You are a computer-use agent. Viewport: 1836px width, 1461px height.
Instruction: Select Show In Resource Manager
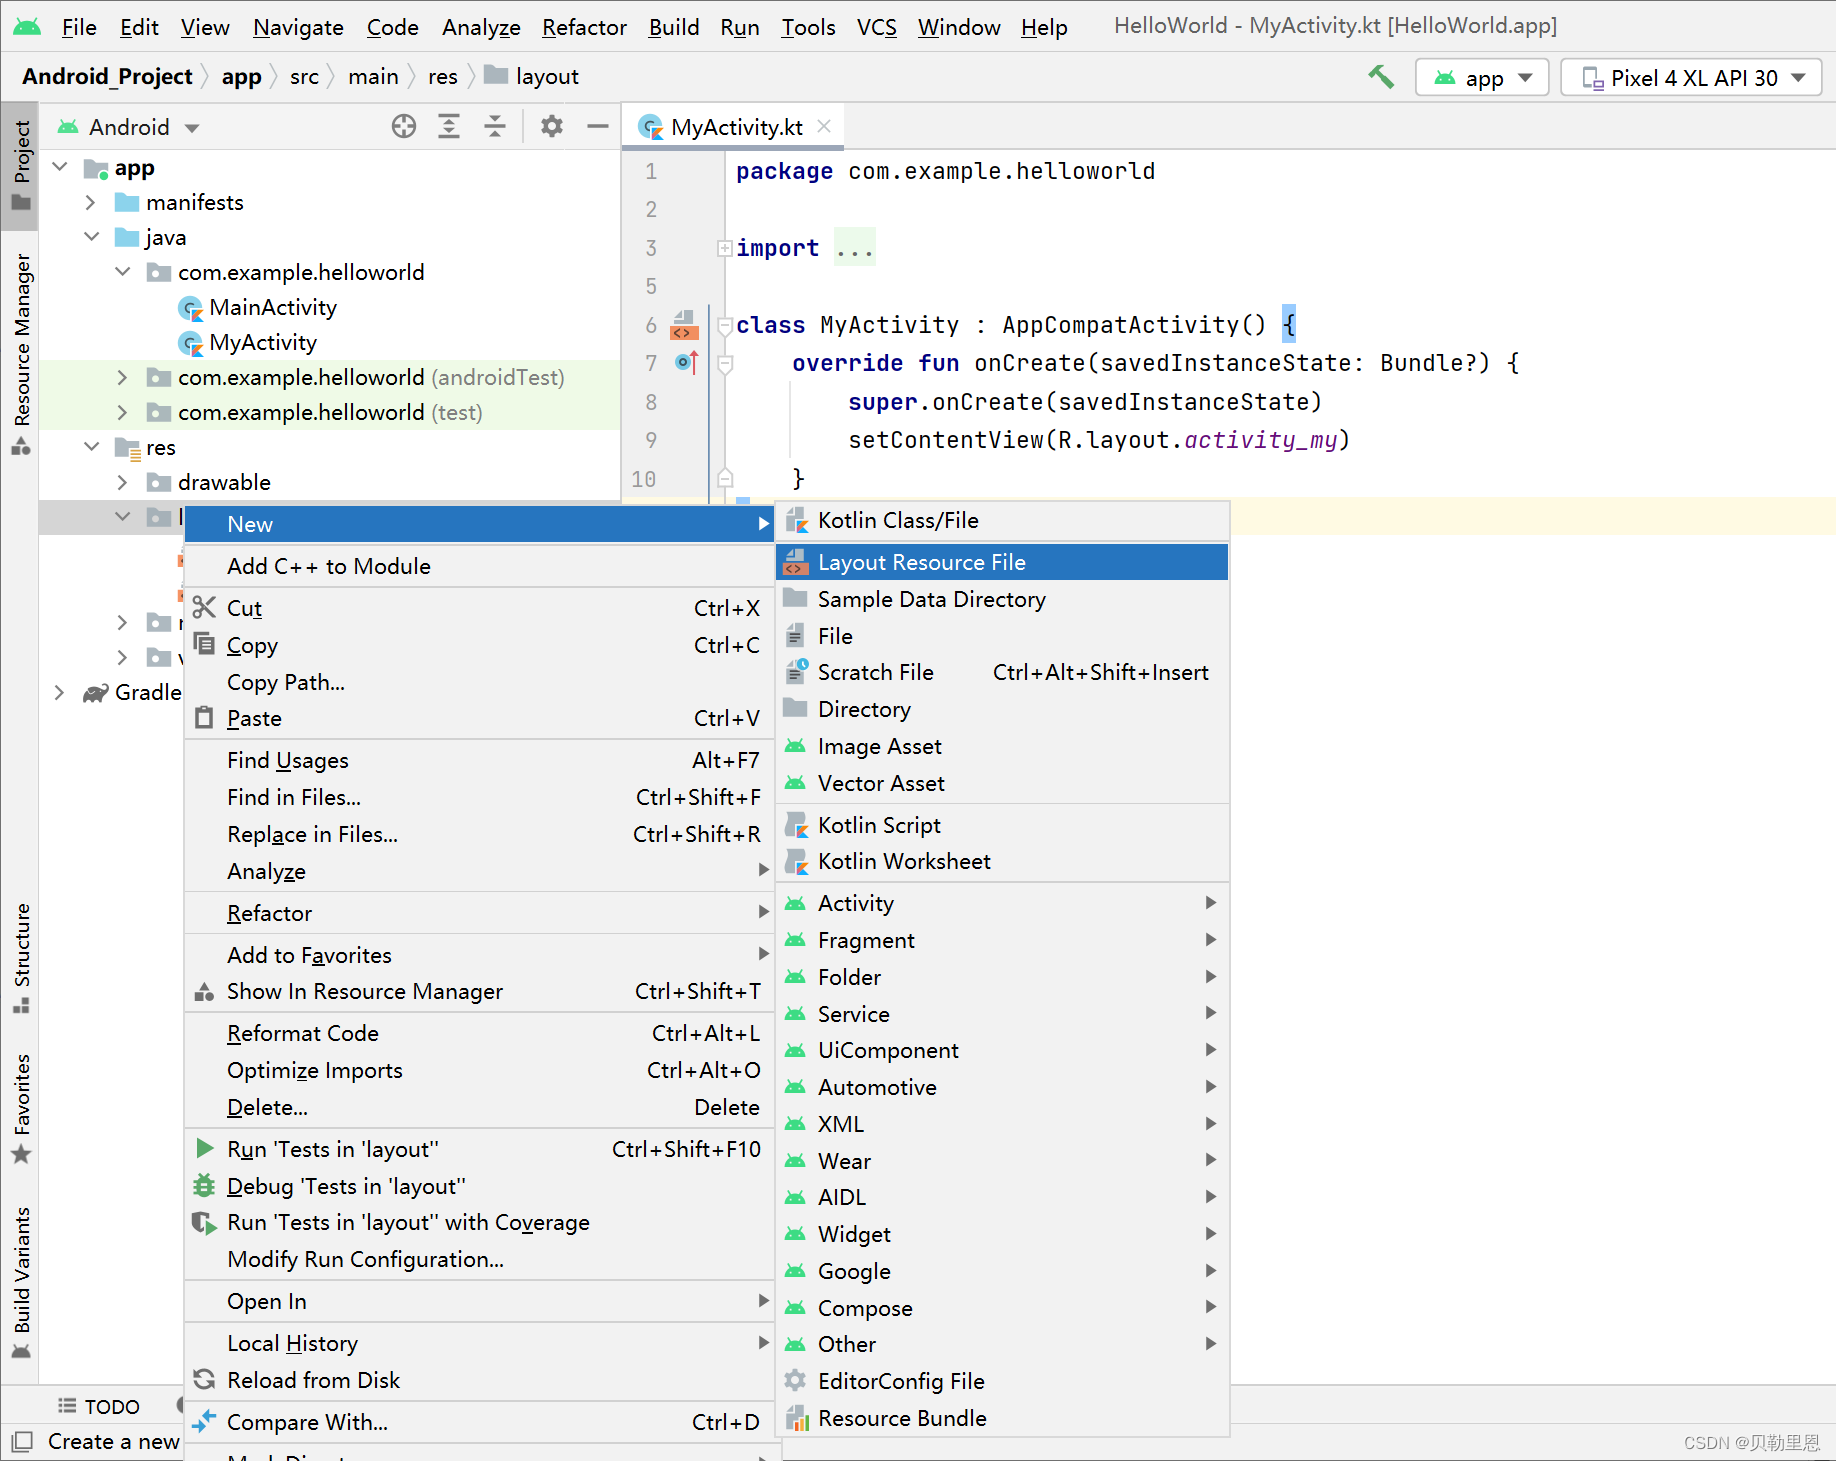479,991
